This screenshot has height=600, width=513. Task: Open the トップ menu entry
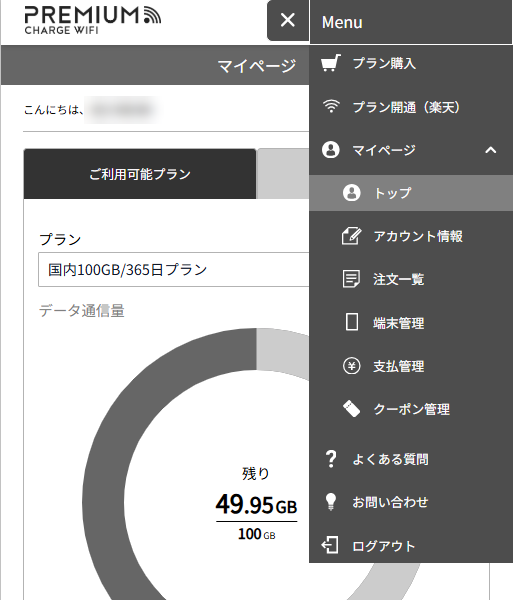pos(411,193)
